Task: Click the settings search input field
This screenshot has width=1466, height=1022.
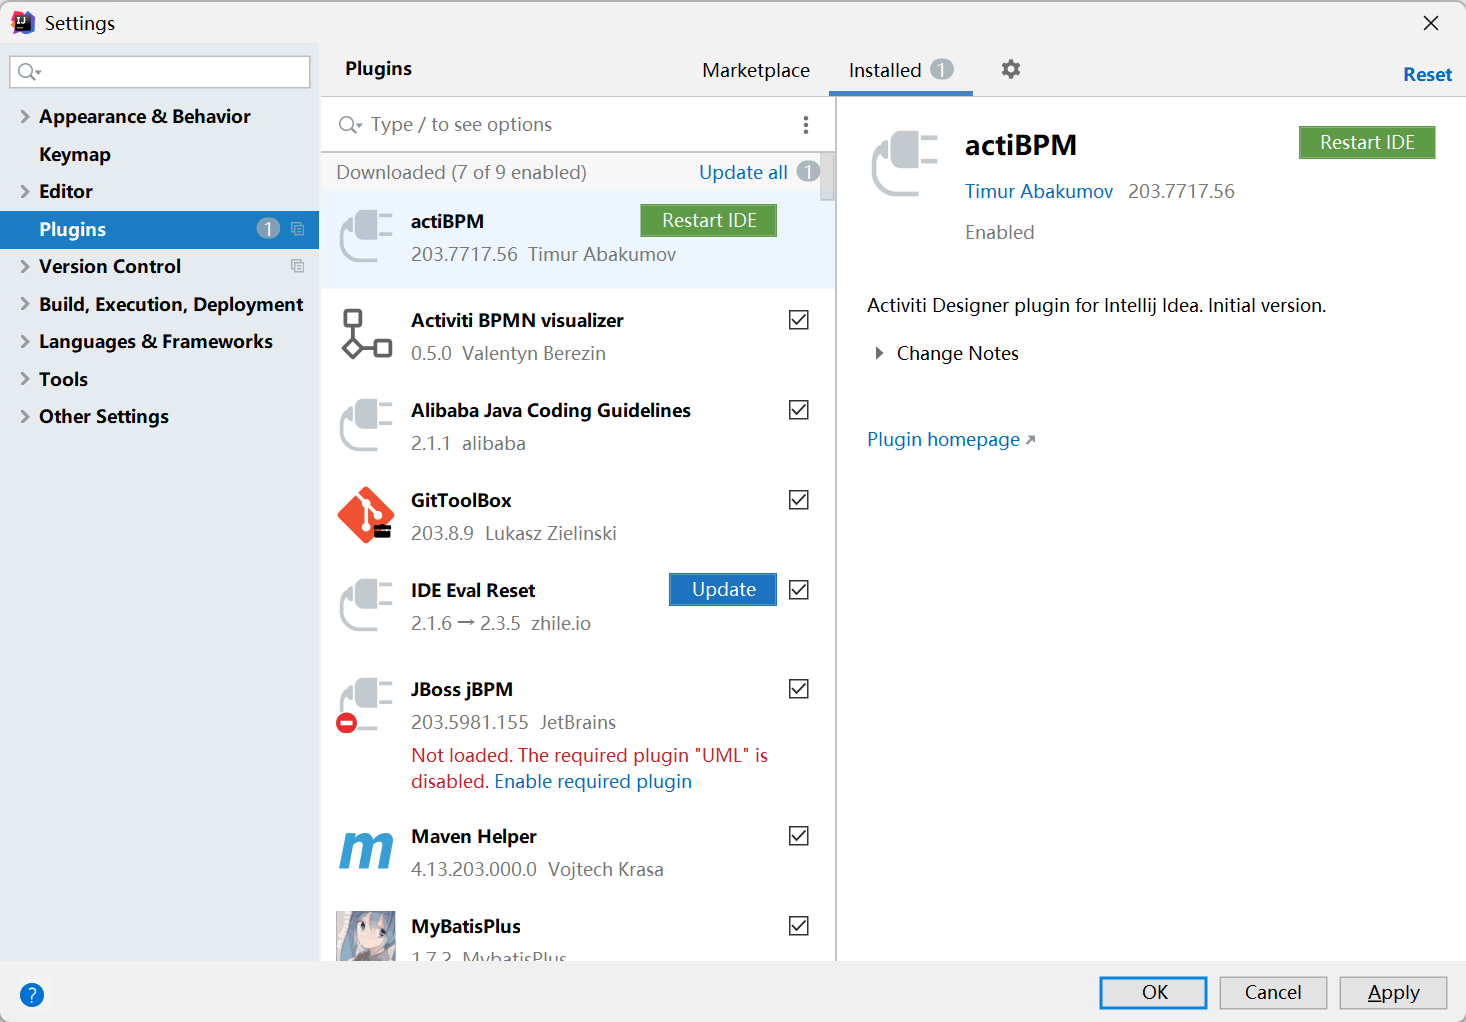Action: 160,72
